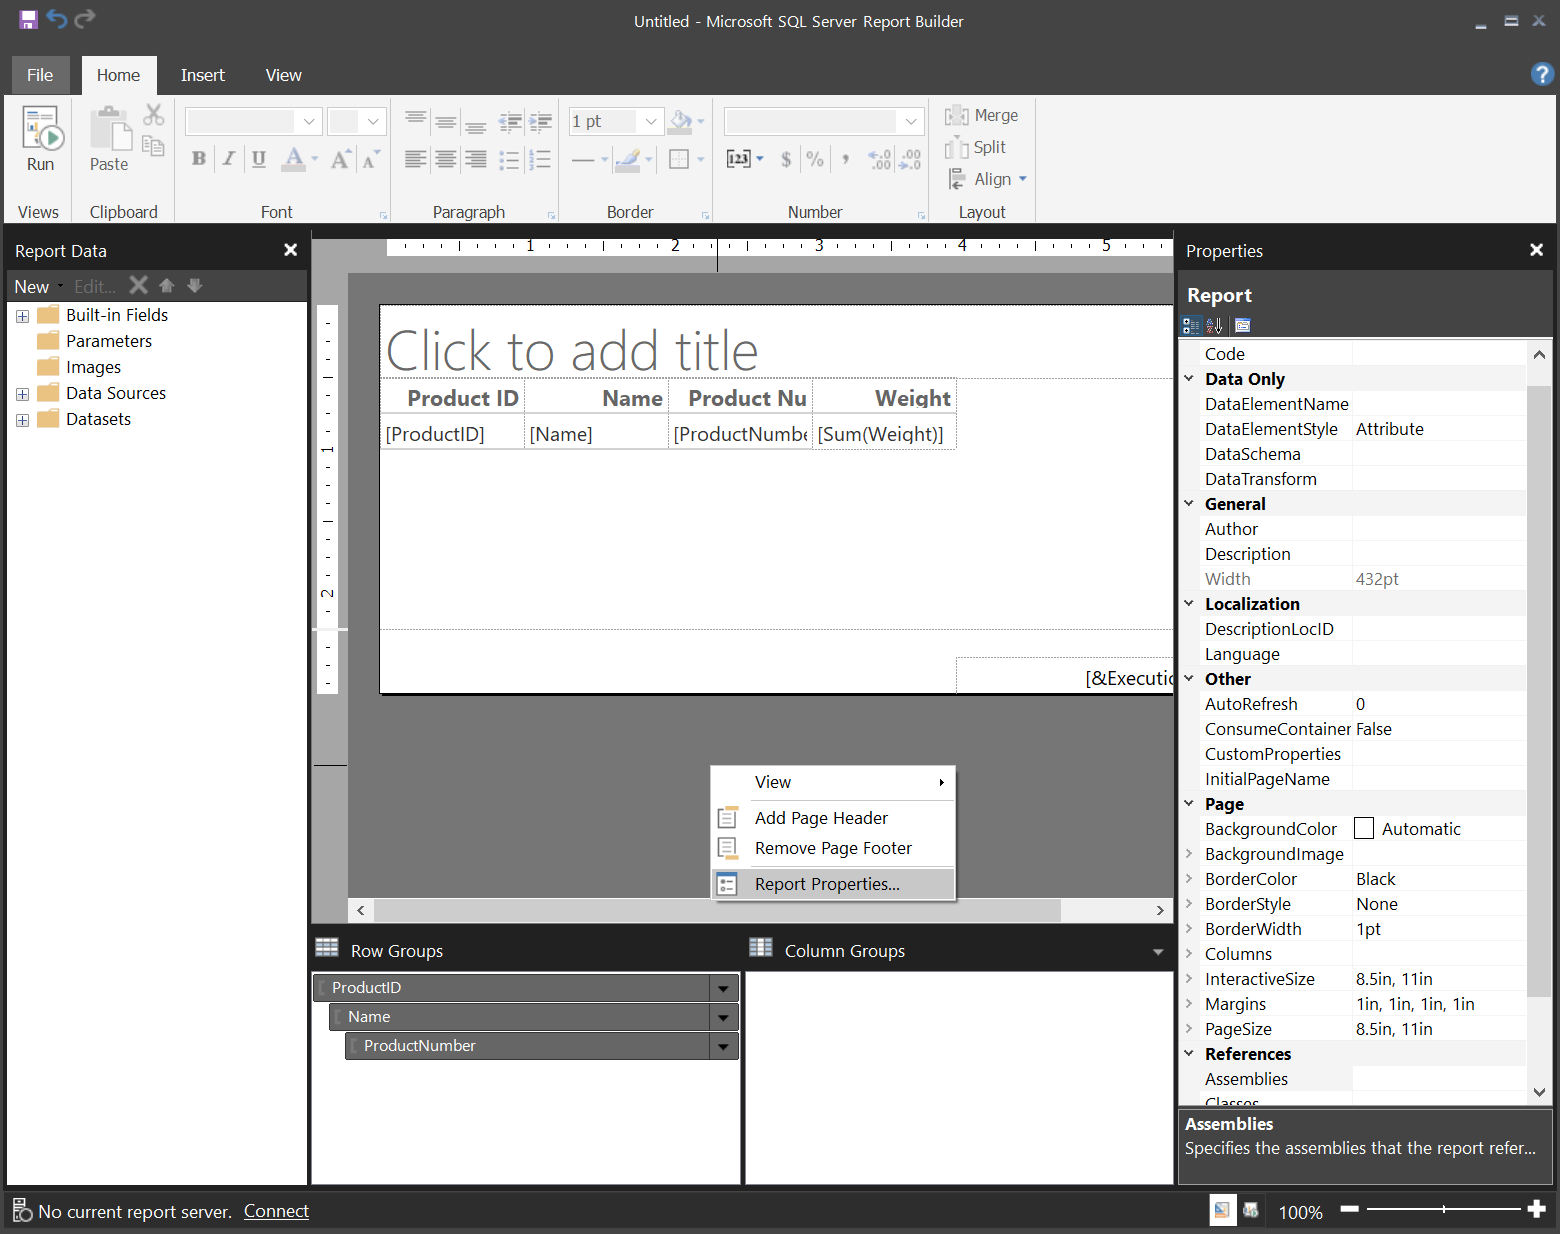Open the number format dropdown
The height and width of the screenshot is (1234, 1560).
(x=911, y=121)
